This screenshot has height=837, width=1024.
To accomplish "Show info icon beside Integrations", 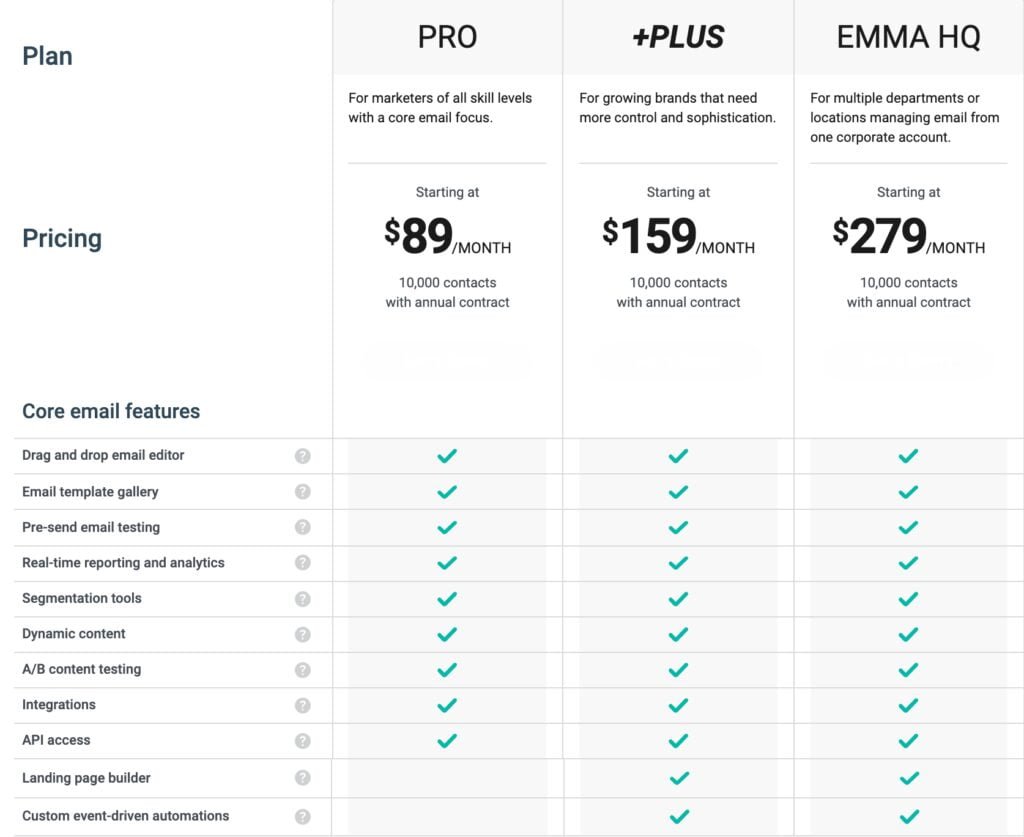I will (x=303, y=705).
